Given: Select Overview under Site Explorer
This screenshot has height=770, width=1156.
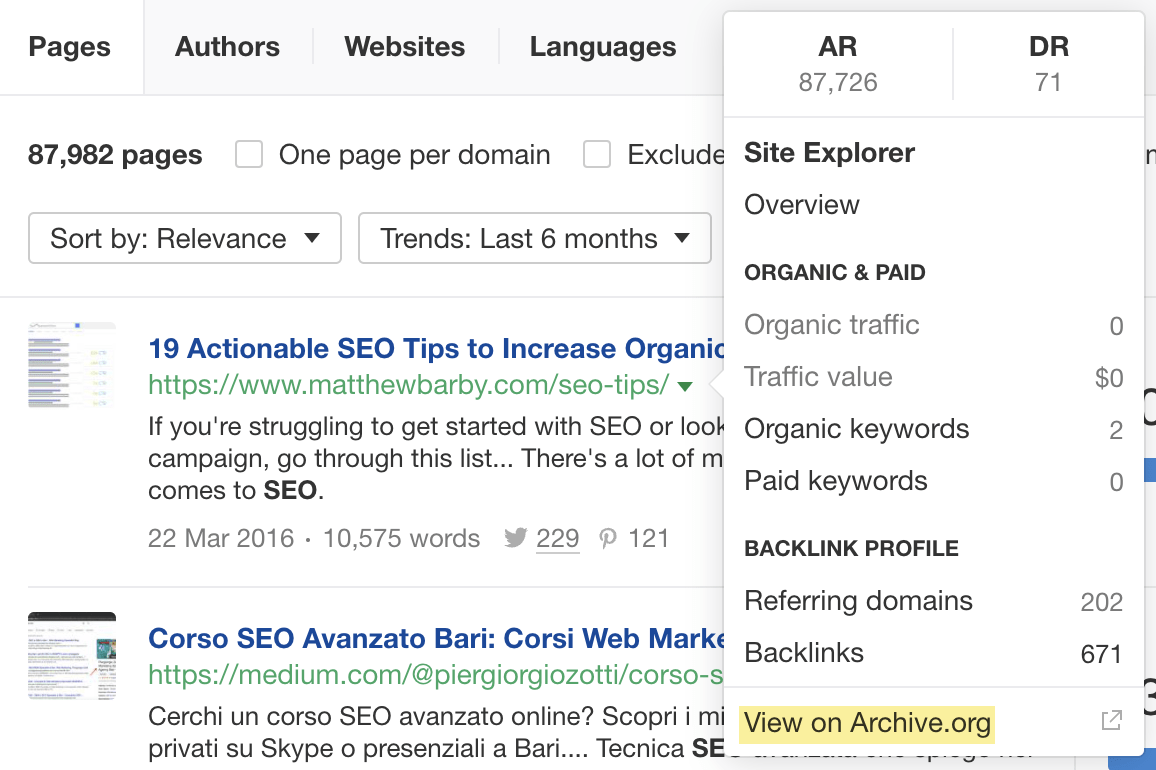Looking at the screenshot, I should tap(802, 205).
